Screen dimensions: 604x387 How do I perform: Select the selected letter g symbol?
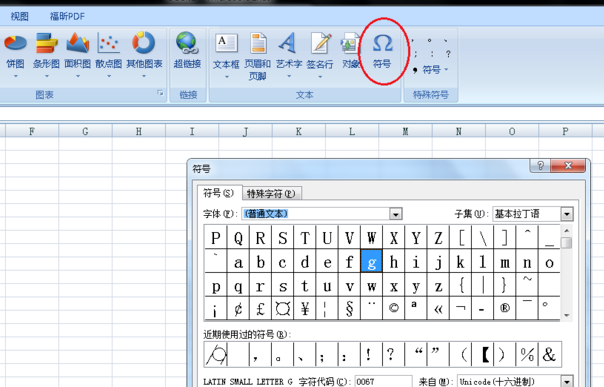click(x=371, y=261)
